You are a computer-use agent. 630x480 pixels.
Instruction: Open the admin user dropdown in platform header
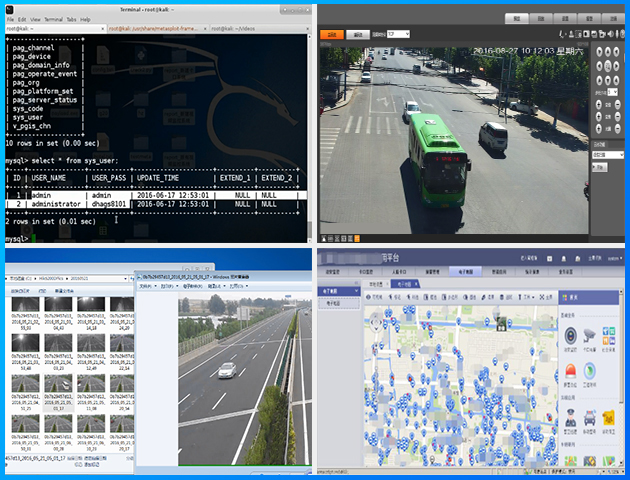click(x=615, y=259)
